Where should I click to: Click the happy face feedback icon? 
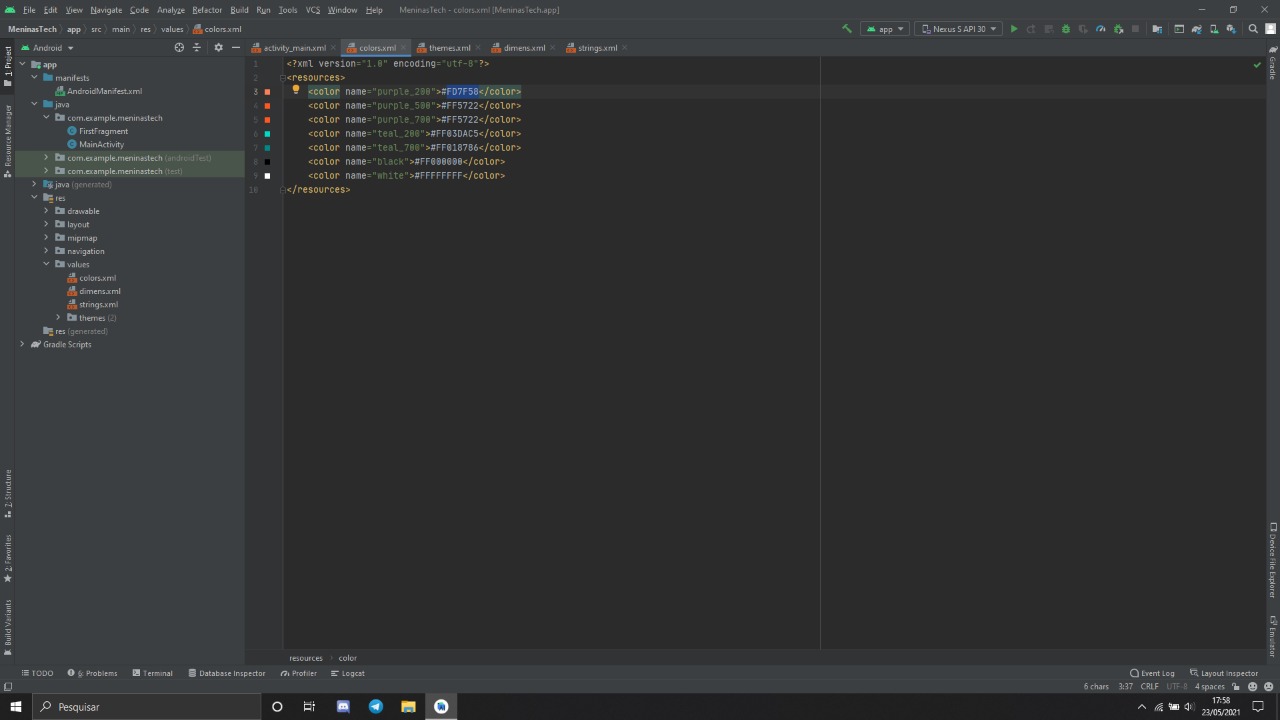(1253, 687)
